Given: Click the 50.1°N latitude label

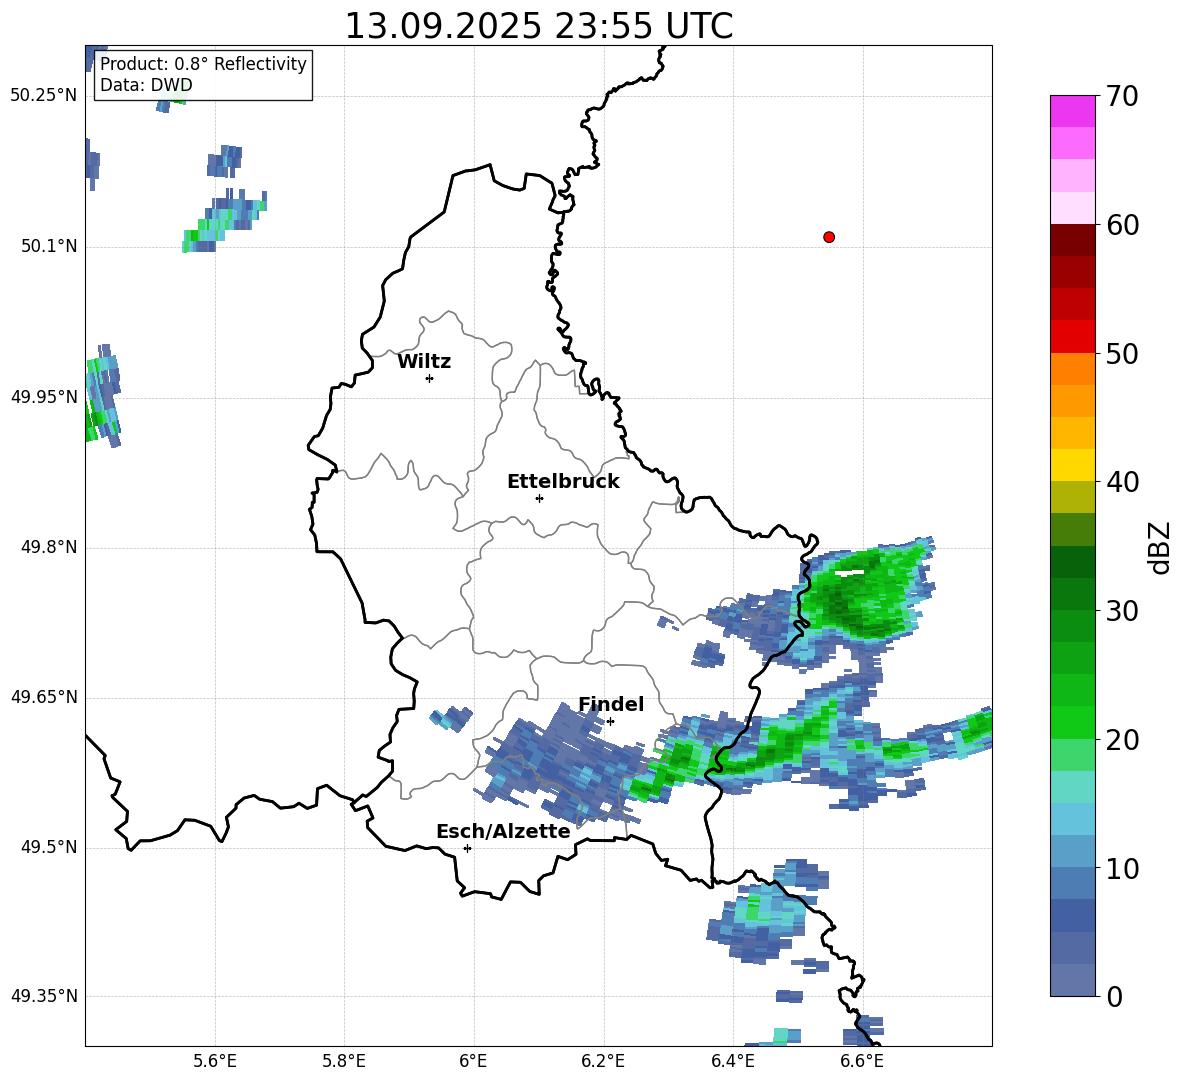Looking at the screenshot, I should pyautogui.click(x=49, y=247).
